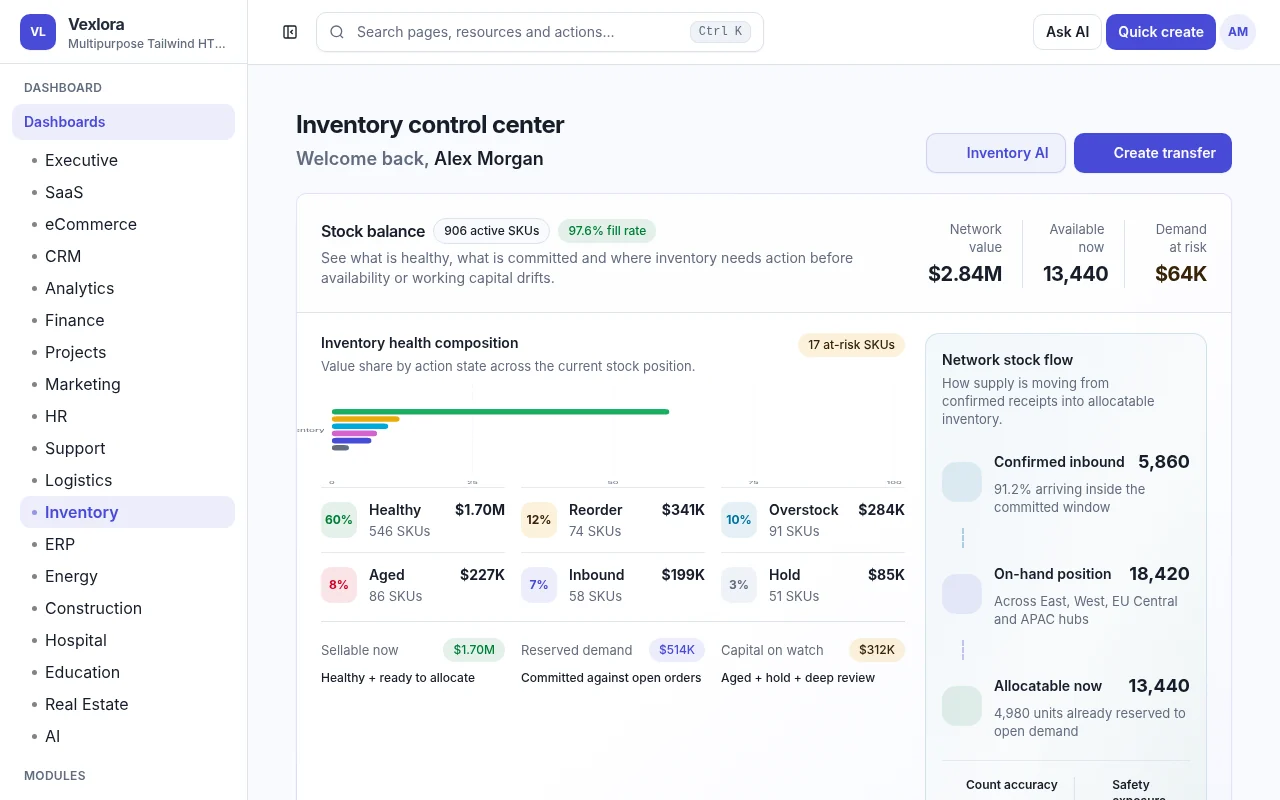Click the green bar in health chart
Viewport: 1280px width, 800px height.
(500, 411)
